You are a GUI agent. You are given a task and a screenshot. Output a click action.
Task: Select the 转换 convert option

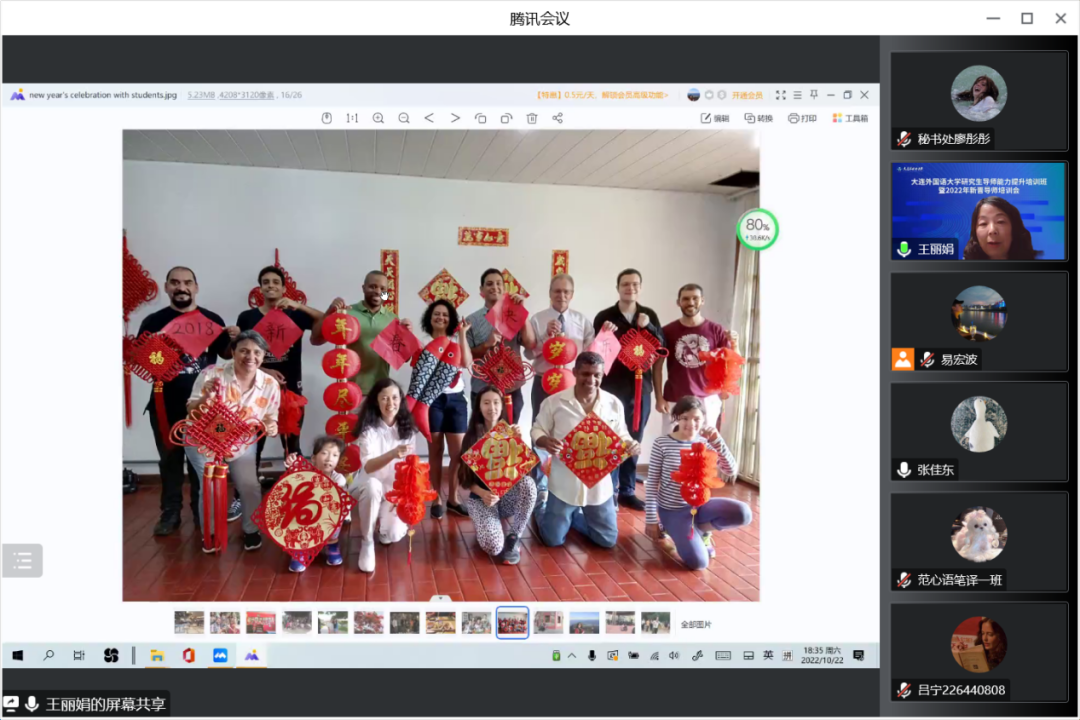coord(758,118)
